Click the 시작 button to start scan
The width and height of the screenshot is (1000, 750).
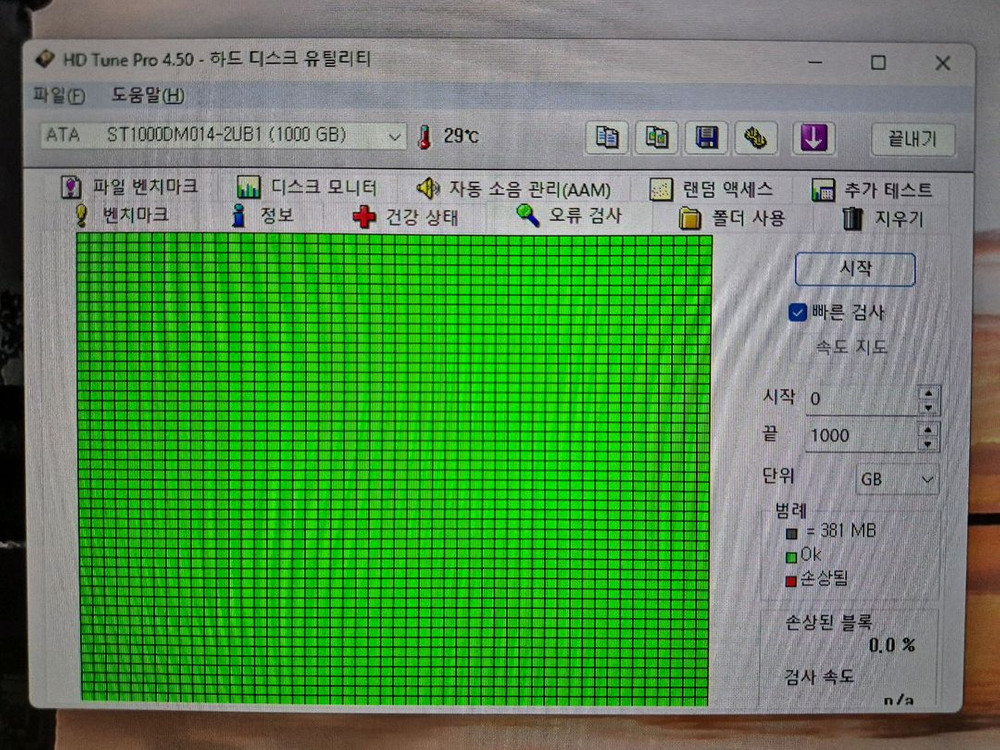click(855, 269)
